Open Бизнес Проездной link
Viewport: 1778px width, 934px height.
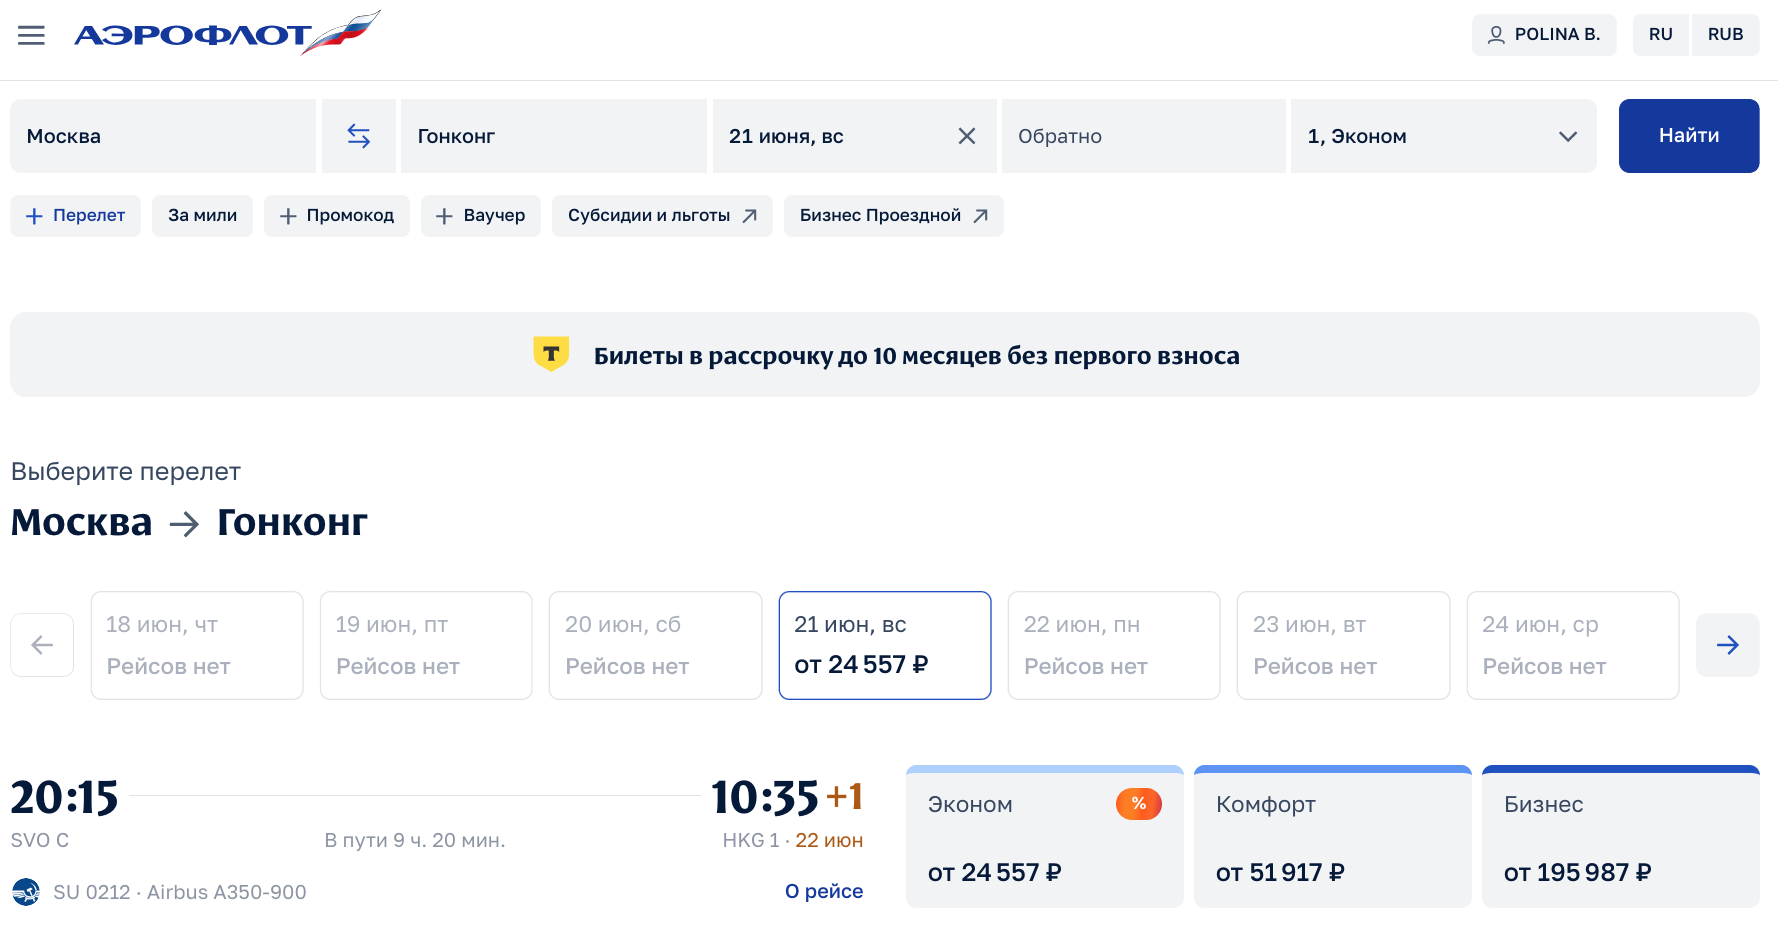pos(894,216)
